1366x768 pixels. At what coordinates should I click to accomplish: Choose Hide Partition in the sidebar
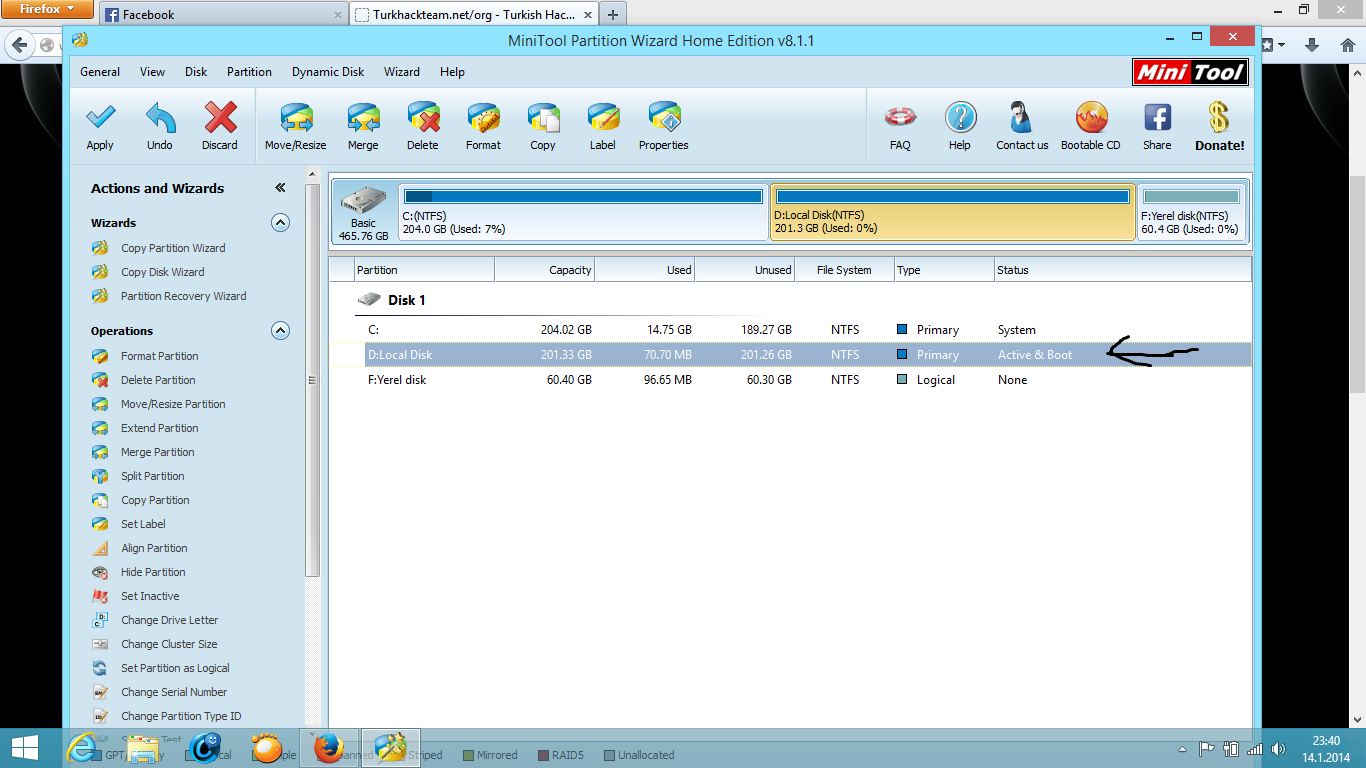(153, 572)
